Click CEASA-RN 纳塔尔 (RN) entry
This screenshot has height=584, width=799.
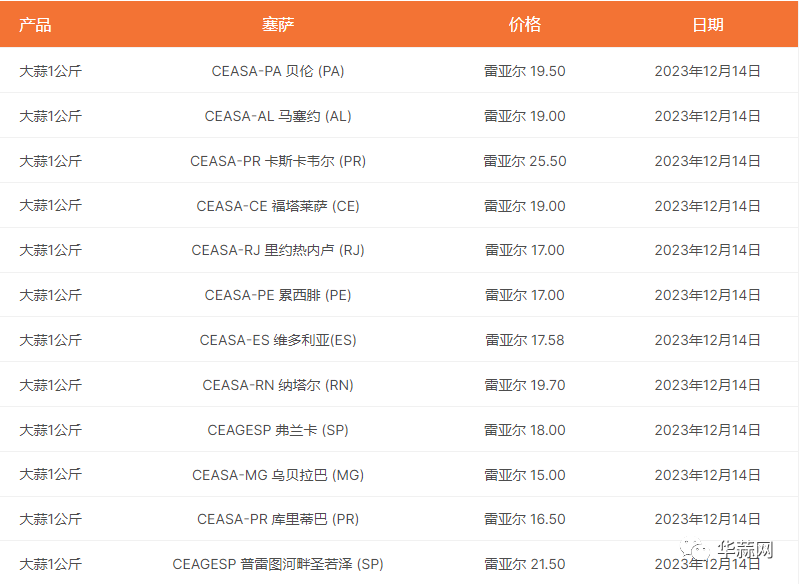click(278, 385)
